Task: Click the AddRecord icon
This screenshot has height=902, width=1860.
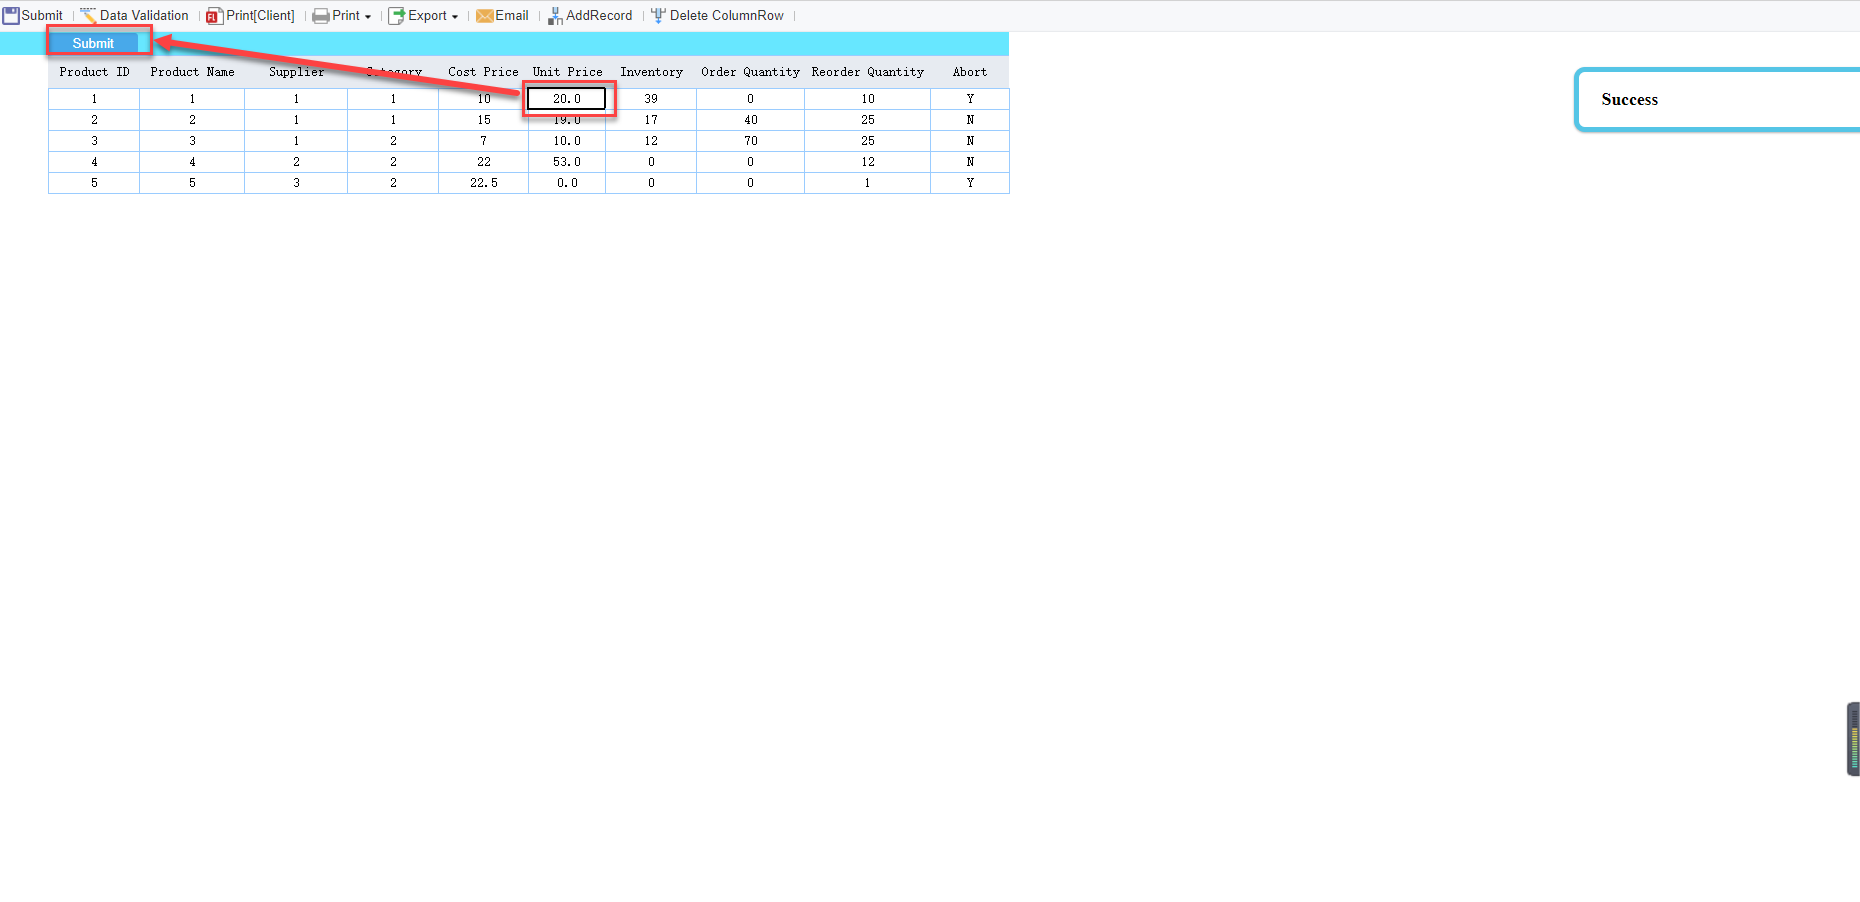Action: (555, 16)
